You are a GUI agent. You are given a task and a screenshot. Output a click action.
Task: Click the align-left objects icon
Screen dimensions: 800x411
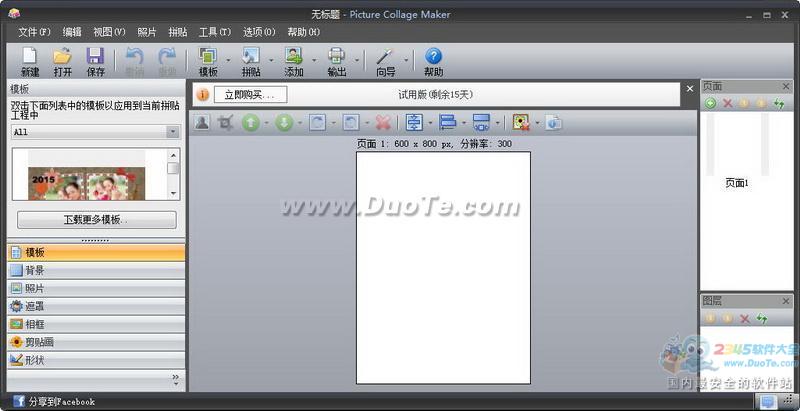pyautogui.click(x=447, y=123)
